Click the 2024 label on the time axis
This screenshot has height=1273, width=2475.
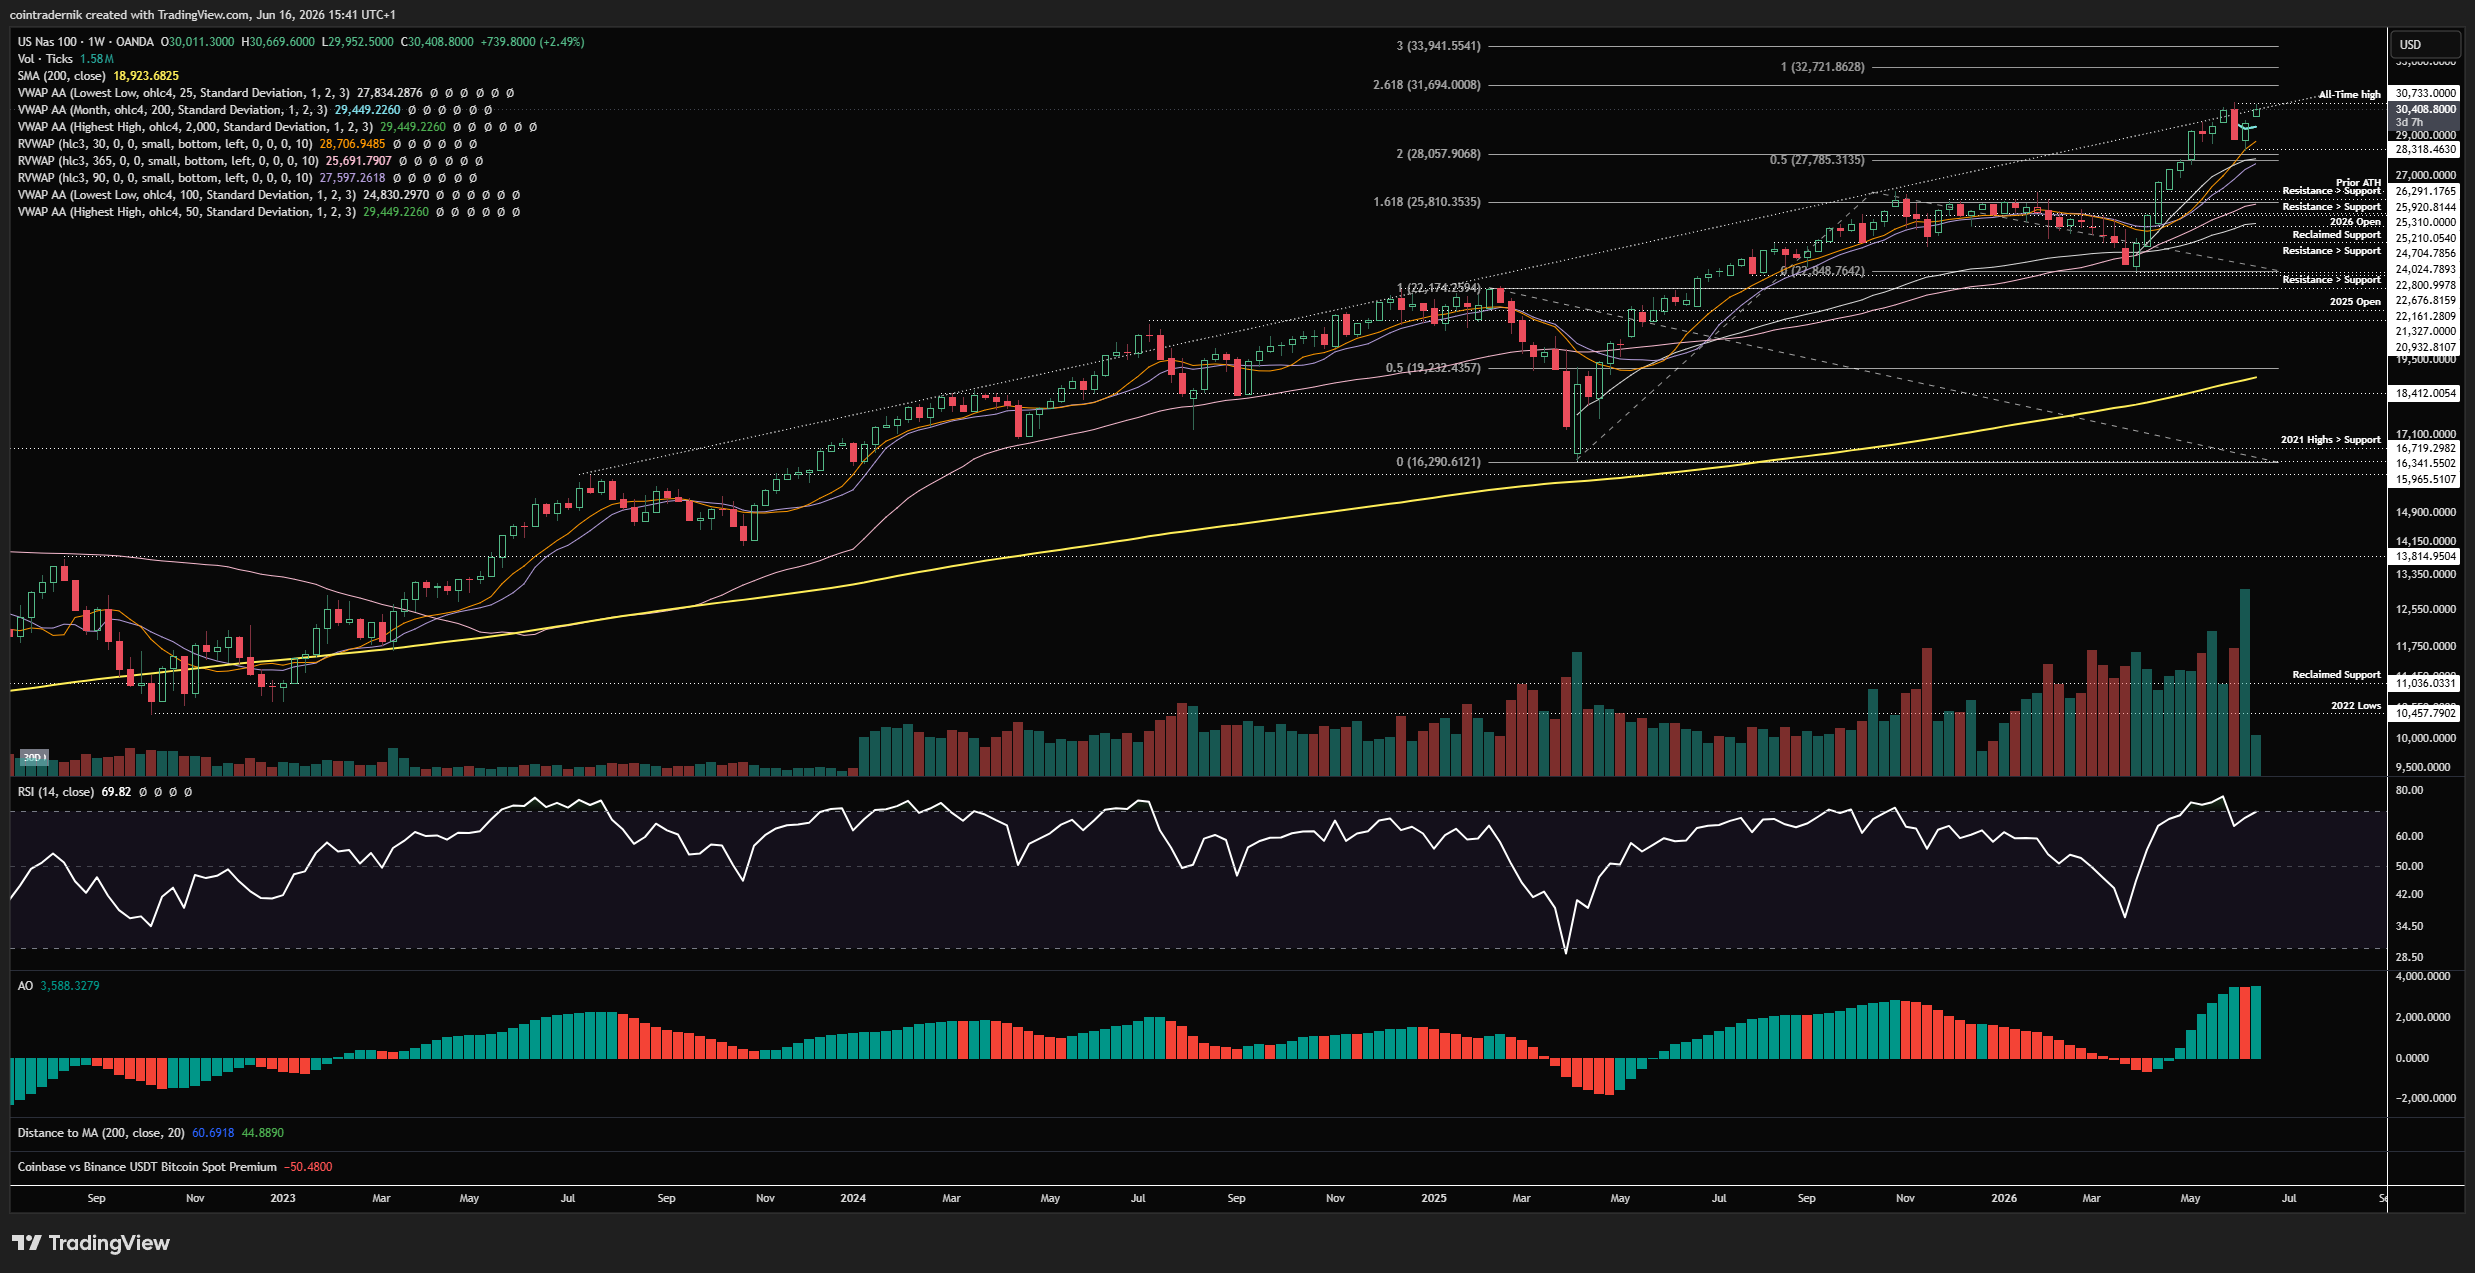click(853, 1198)
